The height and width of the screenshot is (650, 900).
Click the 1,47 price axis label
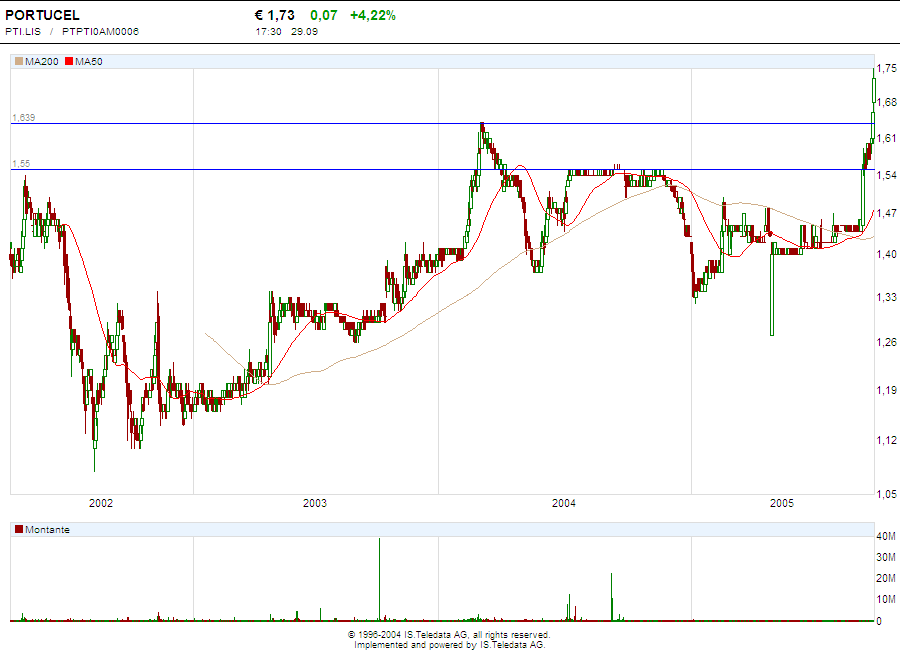tap(886, 213)
